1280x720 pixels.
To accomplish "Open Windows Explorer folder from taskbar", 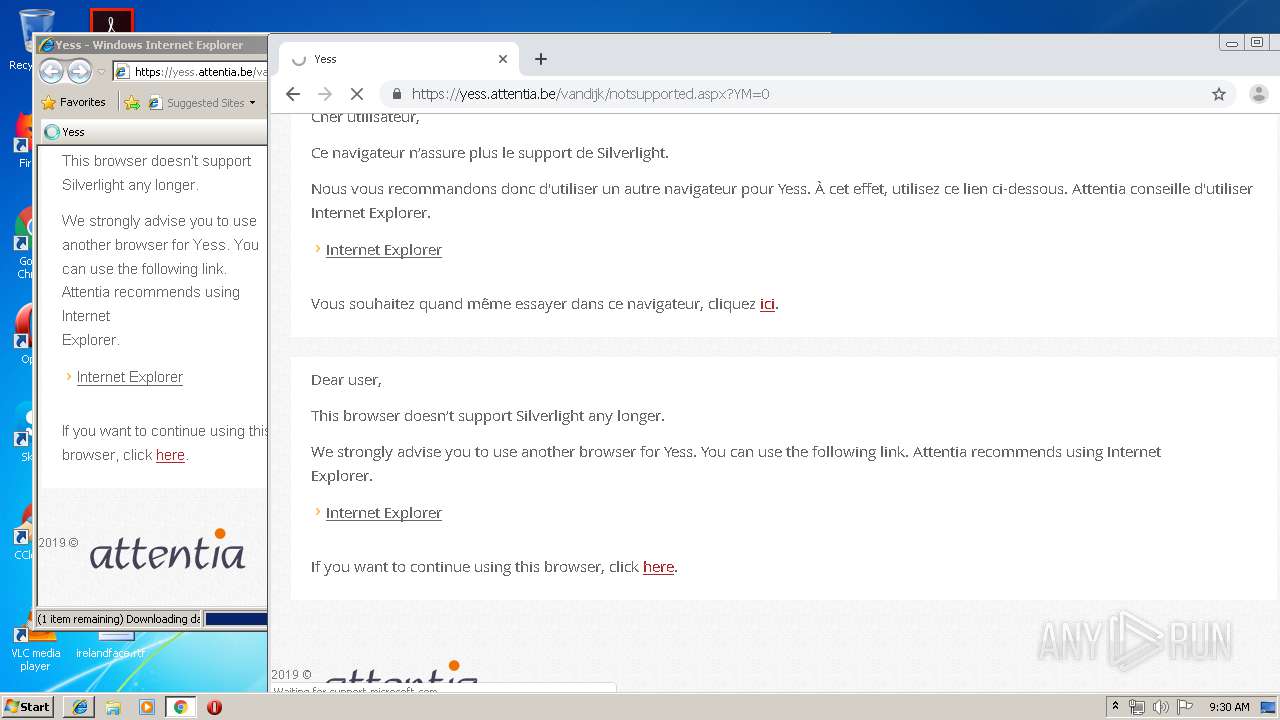I will pos(113,707).
